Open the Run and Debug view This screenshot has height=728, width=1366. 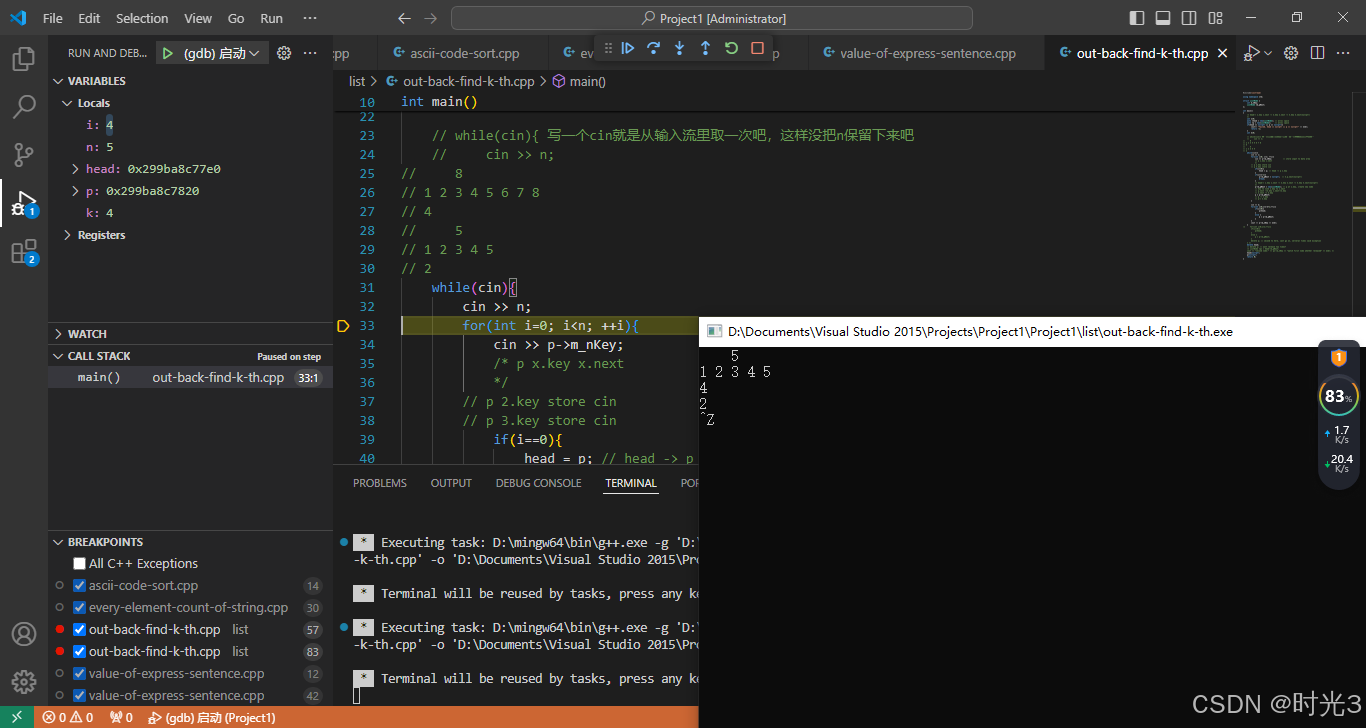tap(24, 203)
